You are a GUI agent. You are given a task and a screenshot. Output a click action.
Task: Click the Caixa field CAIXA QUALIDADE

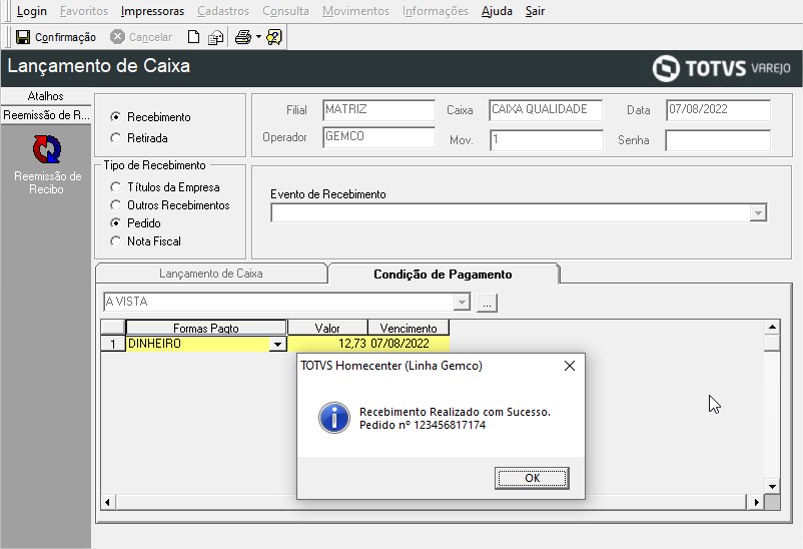(546, 110)
